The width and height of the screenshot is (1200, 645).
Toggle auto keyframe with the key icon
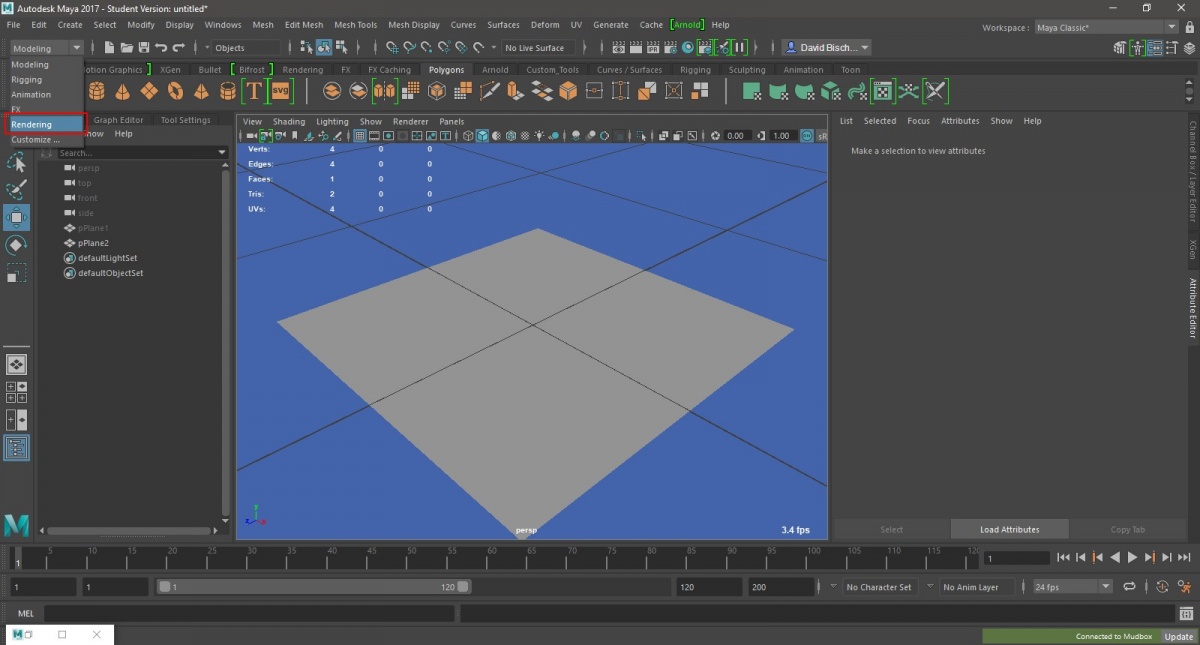pyautogui.click(x=1163, y=587)
